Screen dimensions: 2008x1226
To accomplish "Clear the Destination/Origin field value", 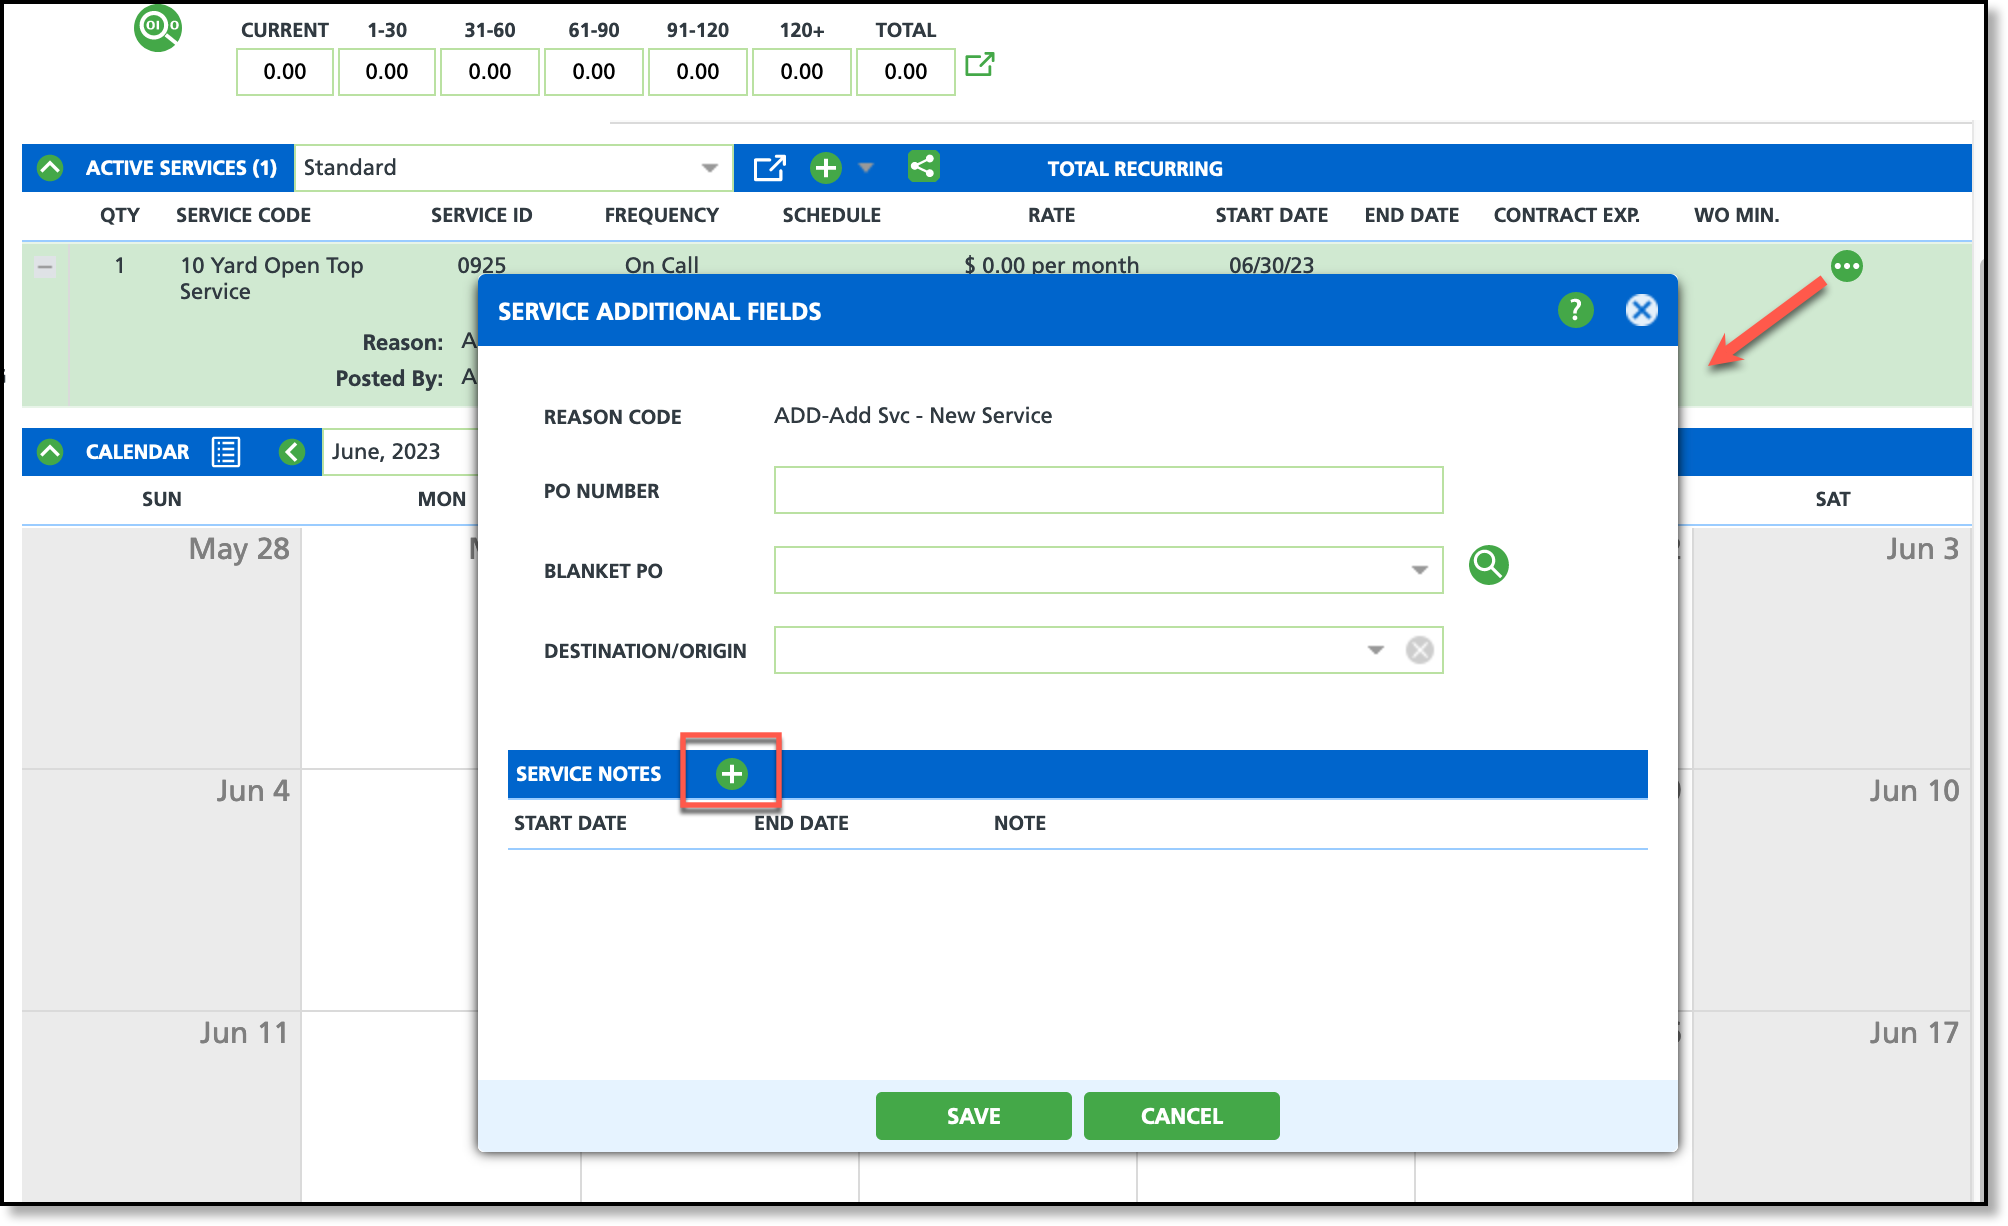I will tap(1419, 650).
